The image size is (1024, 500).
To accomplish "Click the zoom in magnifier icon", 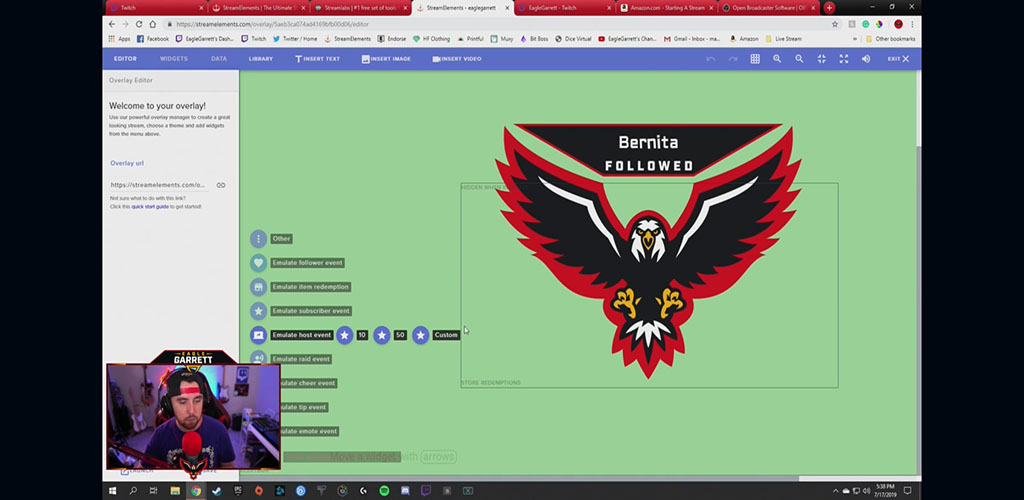I will pos(777,59).
